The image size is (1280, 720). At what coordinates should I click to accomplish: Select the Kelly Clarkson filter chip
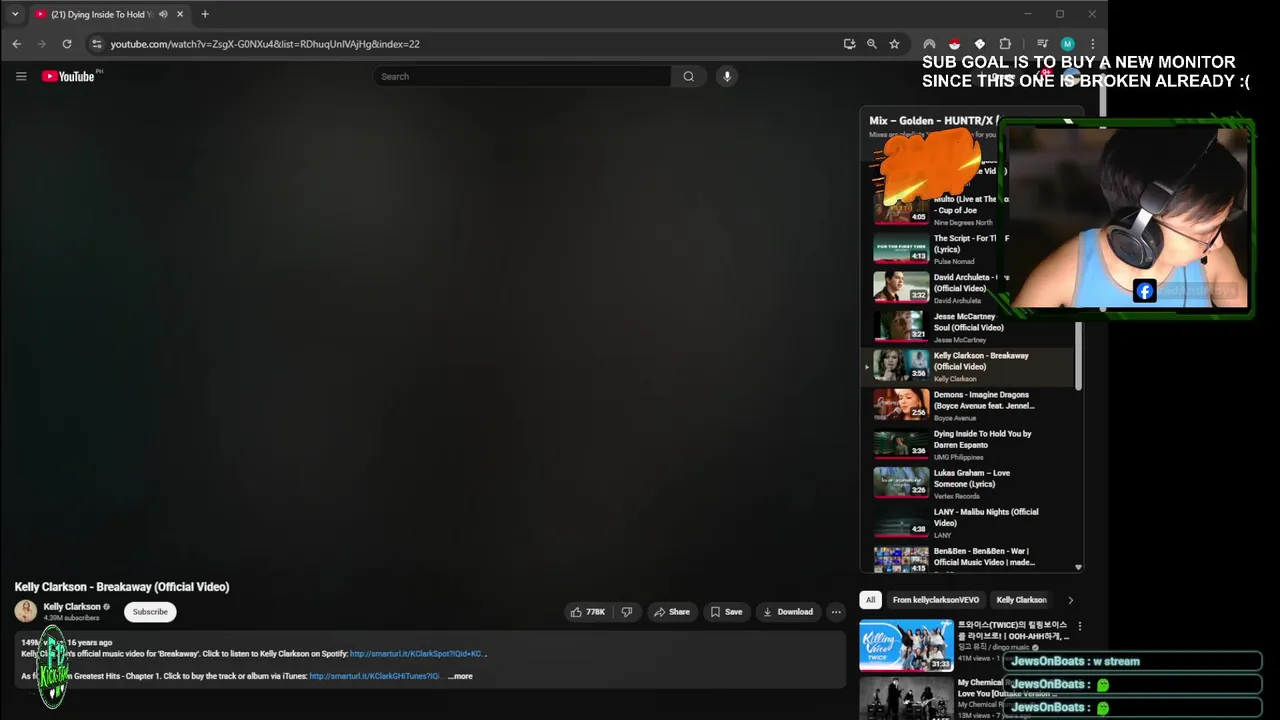1021,600
